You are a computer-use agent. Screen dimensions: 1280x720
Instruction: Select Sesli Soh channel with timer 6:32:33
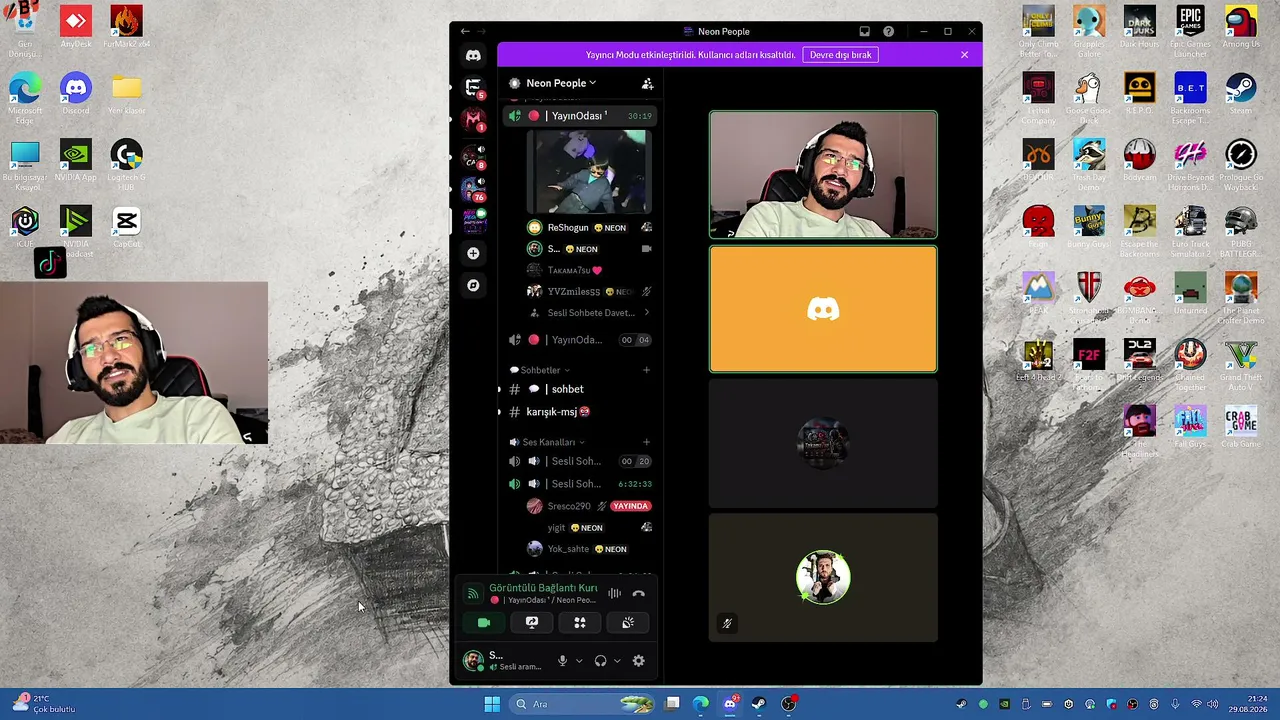(x=580, y=484)
